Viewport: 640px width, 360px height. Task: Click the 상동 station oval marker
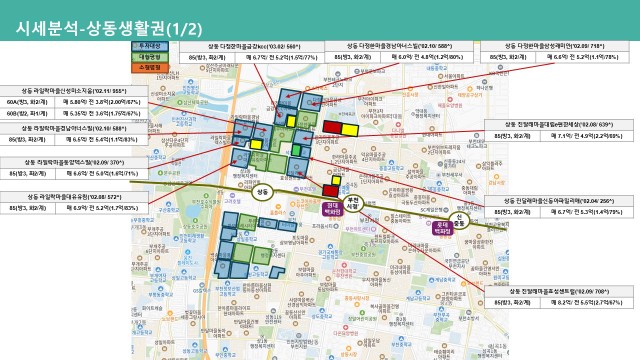click(262, 192)
